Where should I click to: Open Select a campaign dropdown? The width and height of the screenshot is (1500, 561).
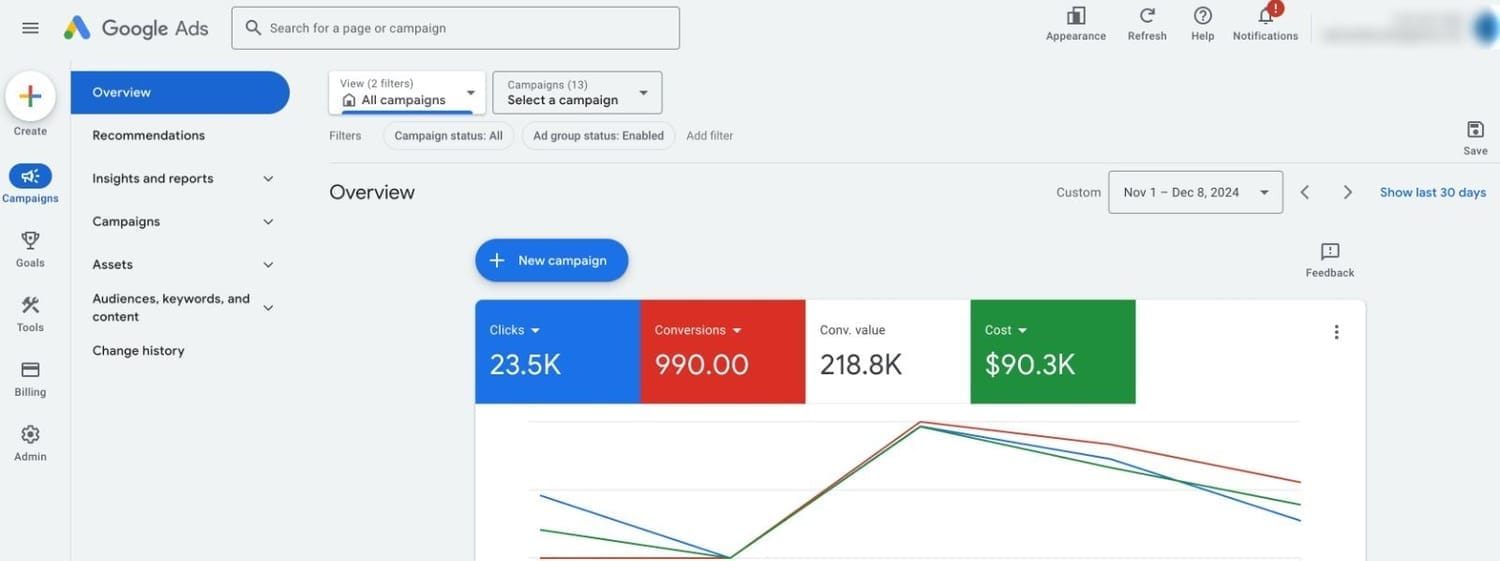[x=577, y=92]
